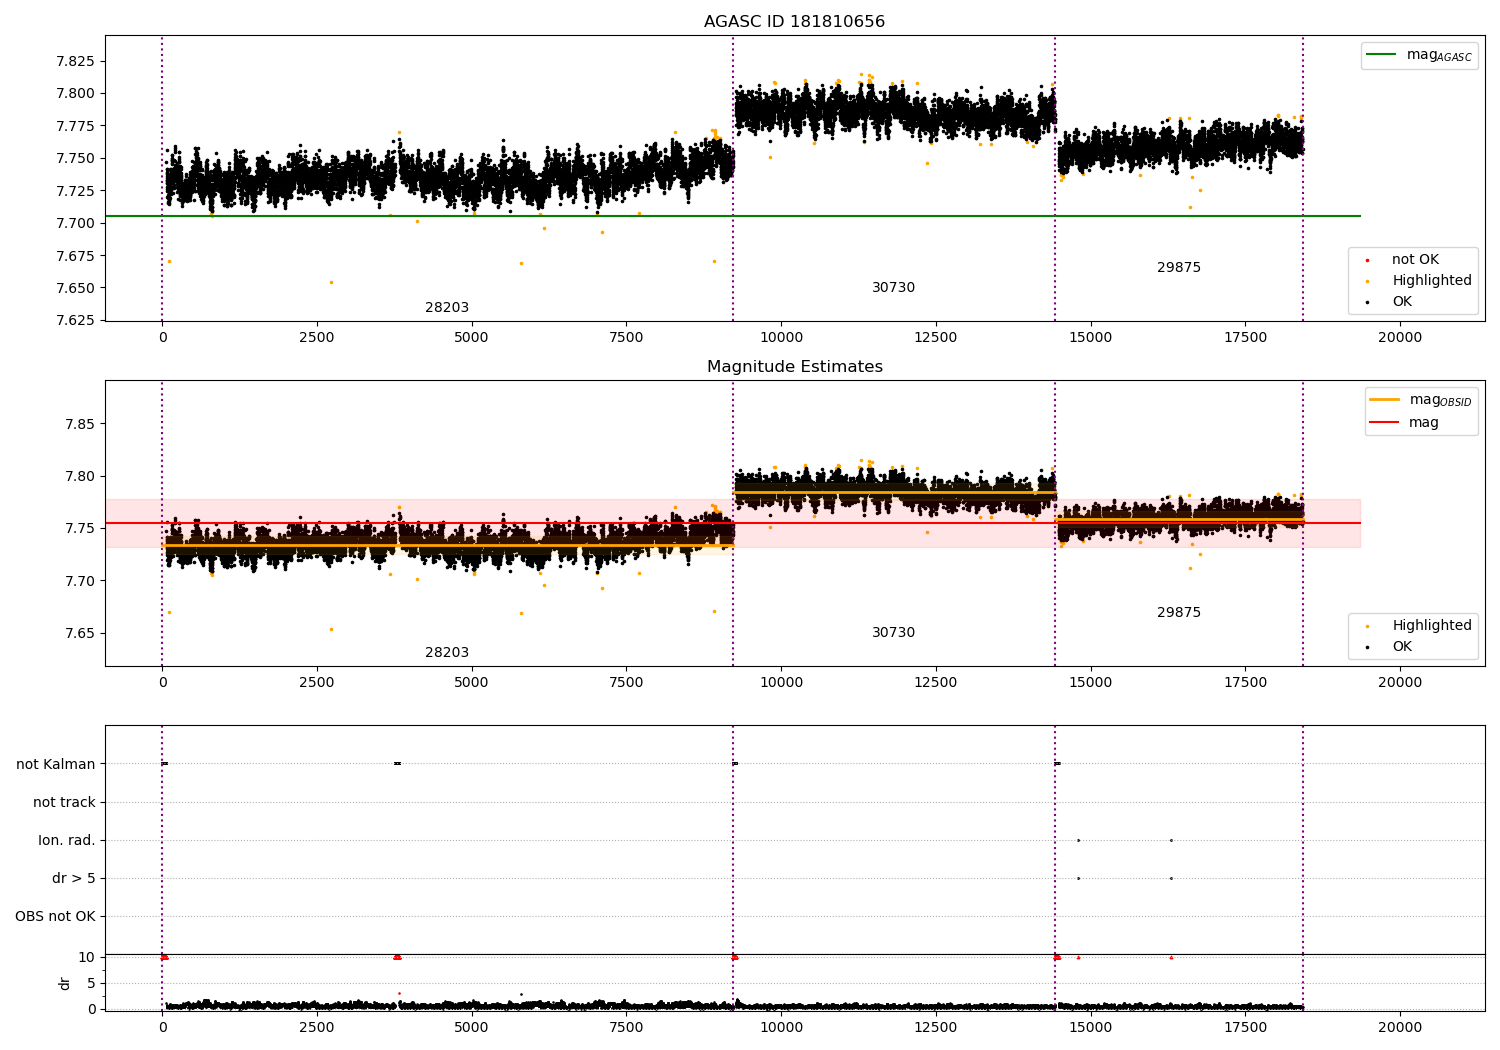Image resolution: width=1500 pixels, height=1050 pixels.
Task: Click obsid label 30730 in Magnitude Estimates plot
Action: pyautogui.click(x=893, y=632)
